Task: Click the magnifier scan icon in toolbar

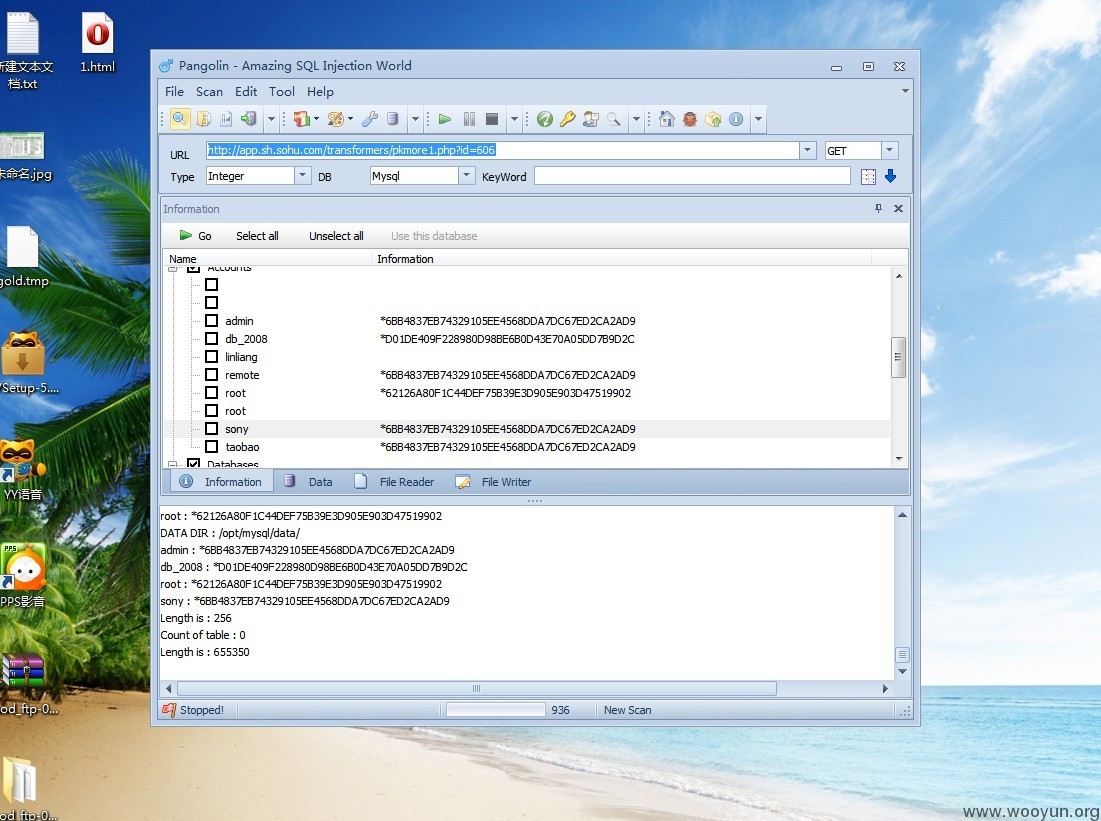Action: [x=180, y=119]
